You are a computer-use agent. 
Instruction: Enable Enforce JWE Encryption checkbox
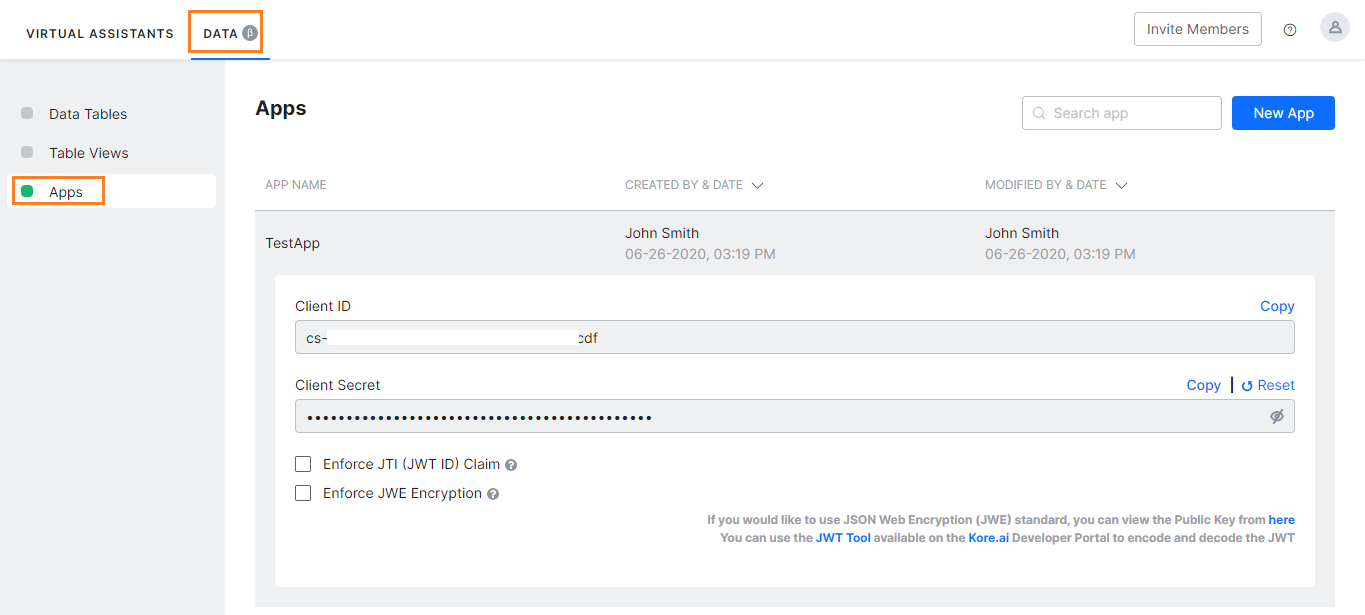tap(303, 493)
